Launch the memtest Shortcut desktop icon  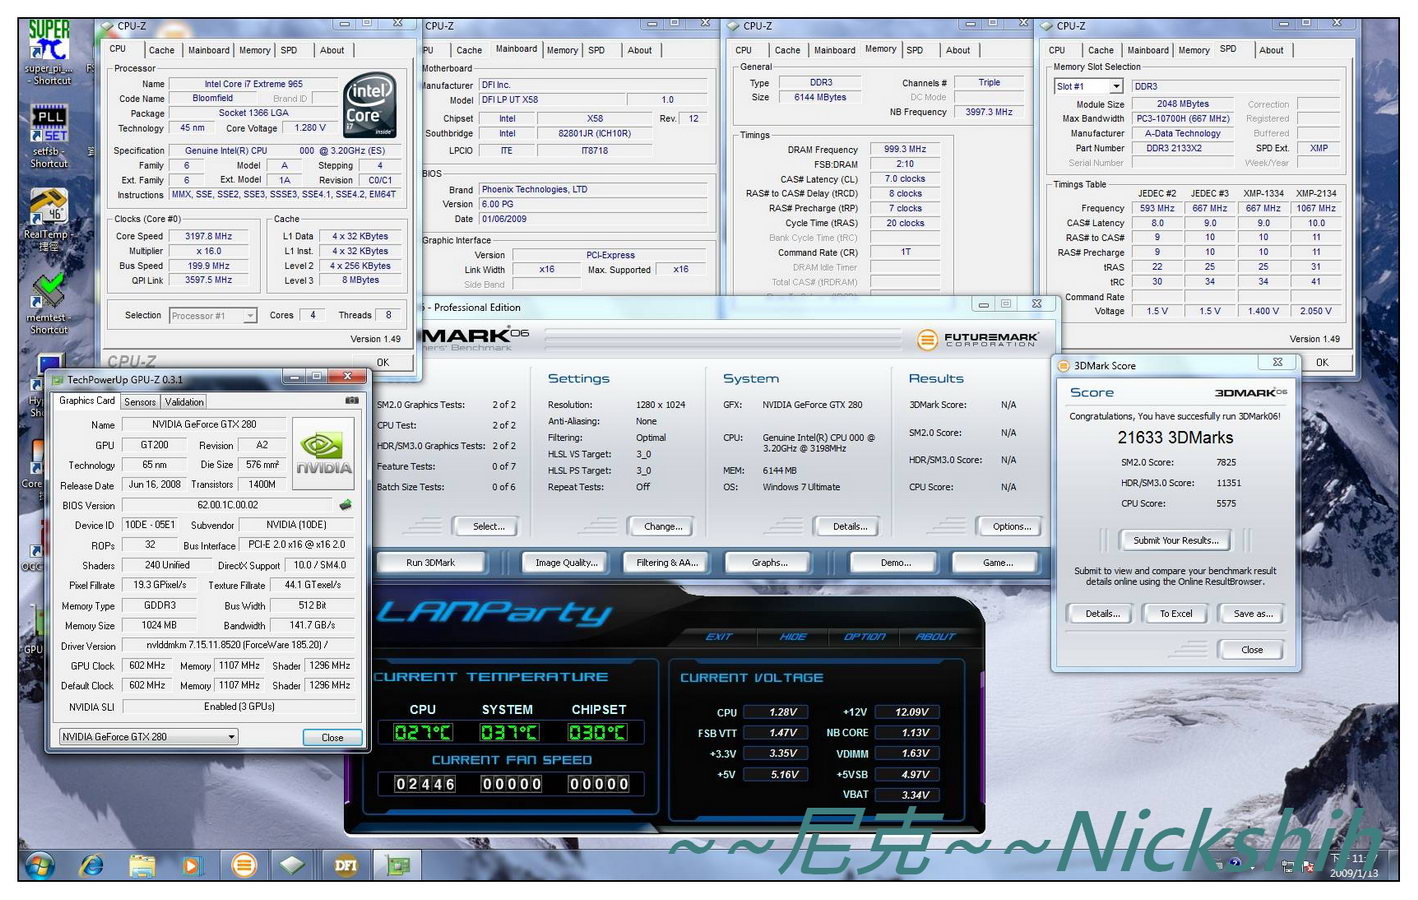48,304
